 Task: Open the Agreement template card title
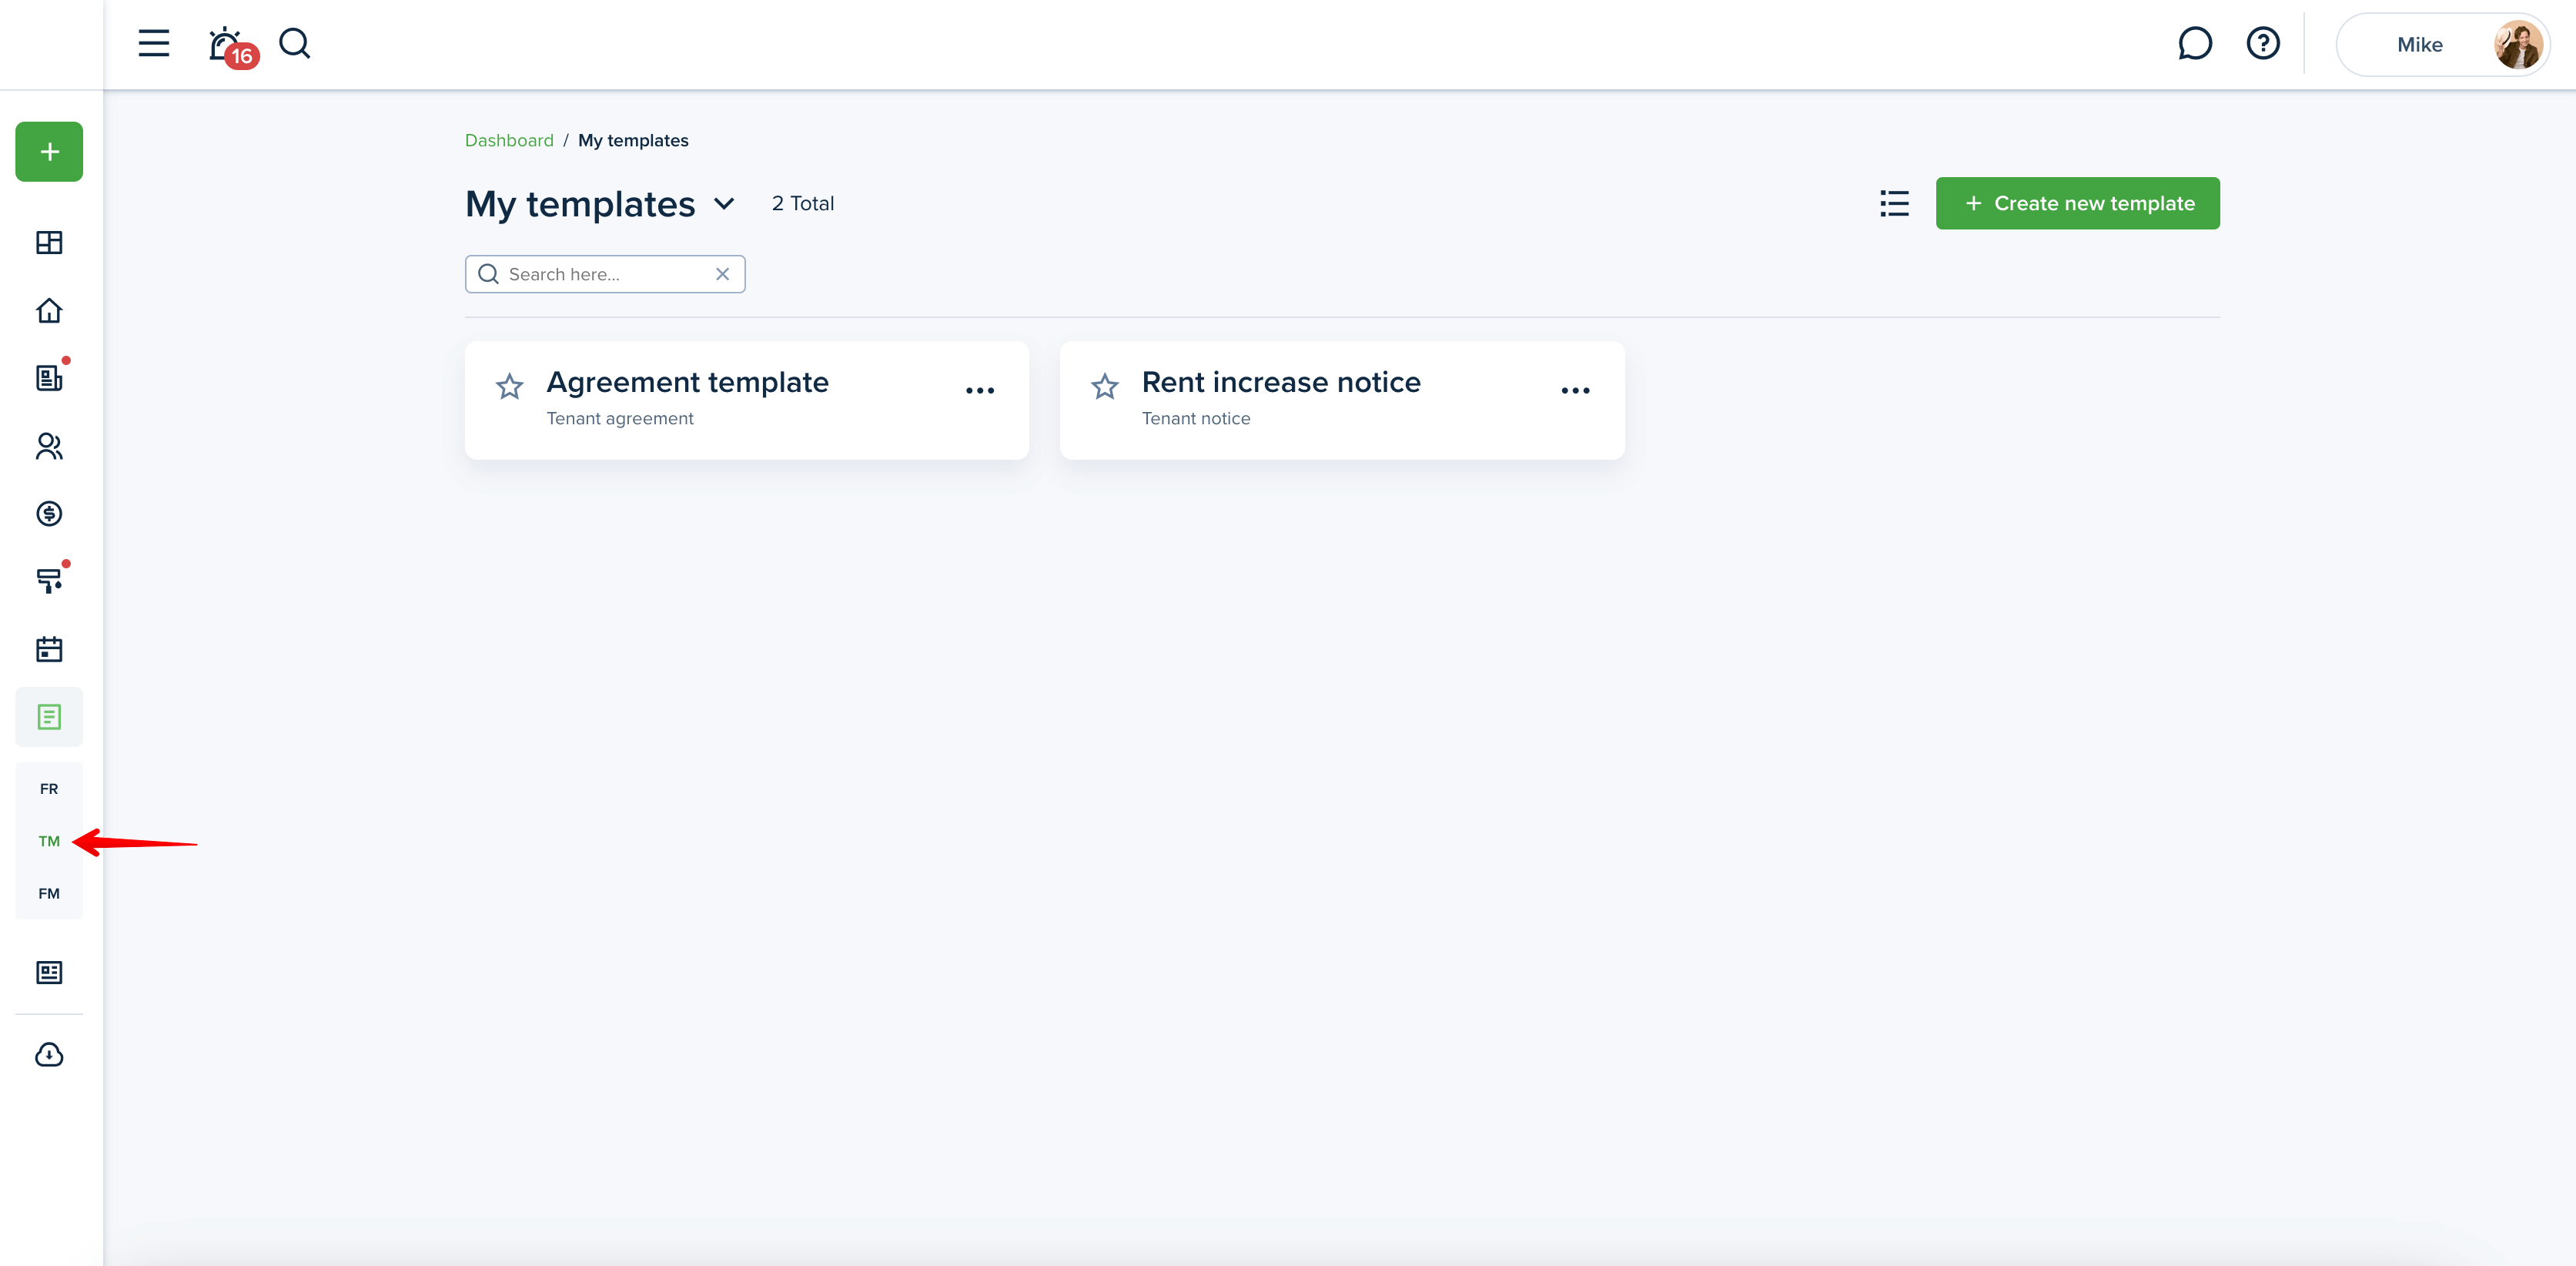coord(687,382)
